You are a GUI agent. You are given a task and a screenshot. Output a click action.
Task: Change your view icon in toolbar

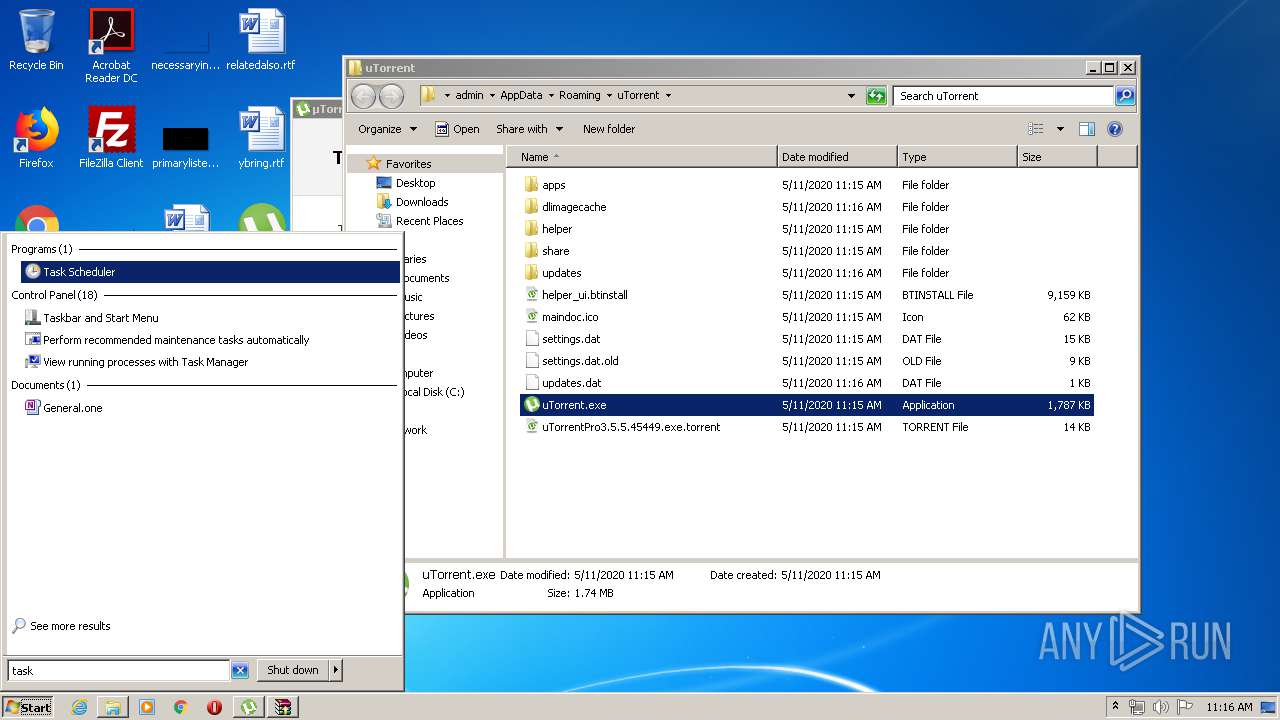(x=1036, y=129)
